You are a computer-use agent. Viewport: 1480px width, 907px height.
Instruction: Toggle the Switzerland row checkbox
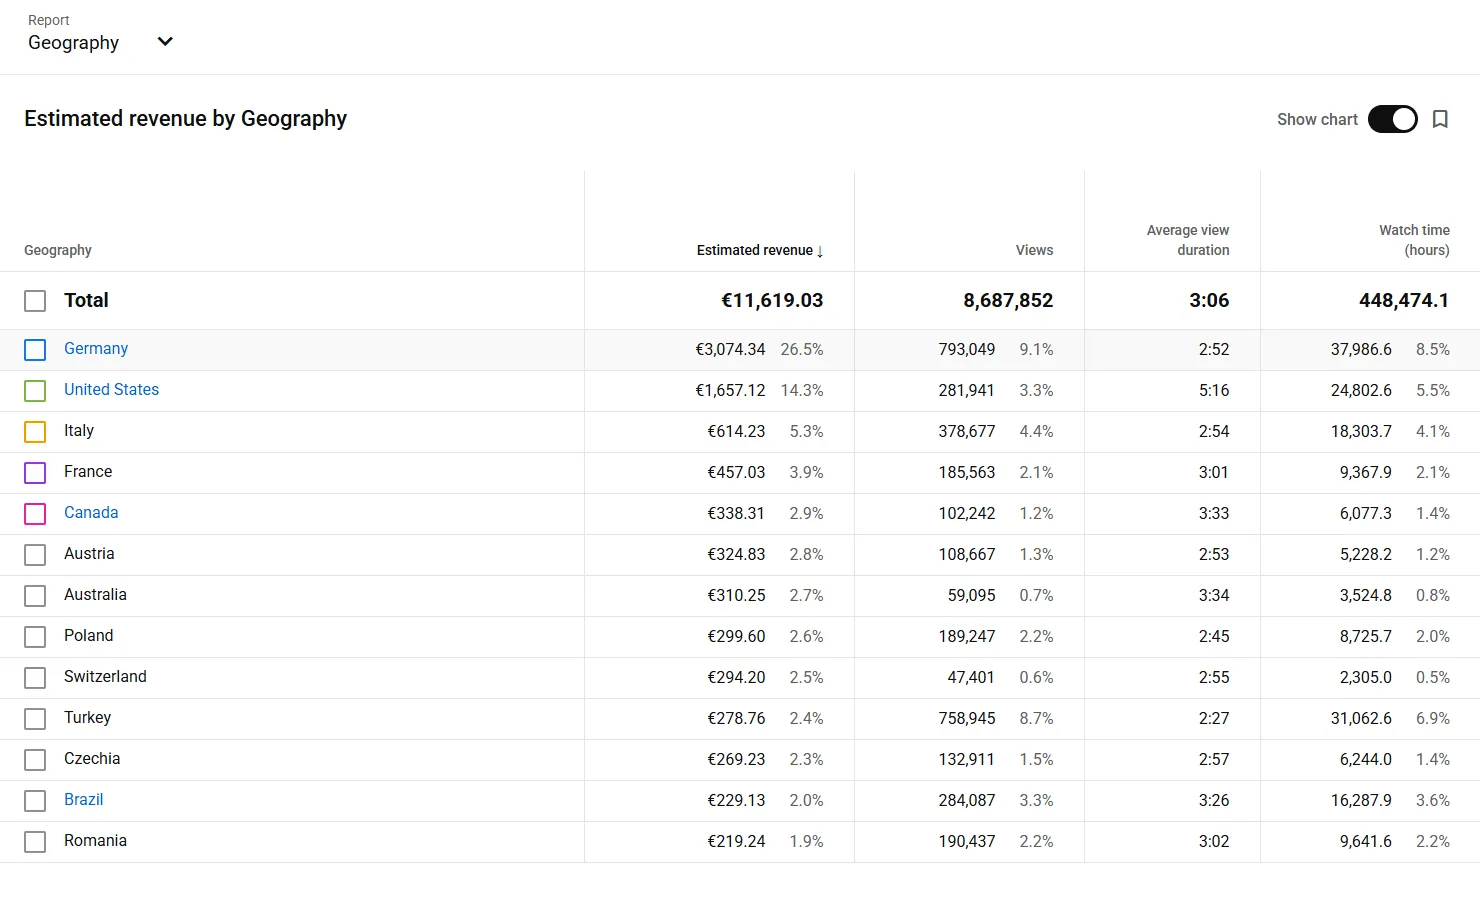[35, 678]
